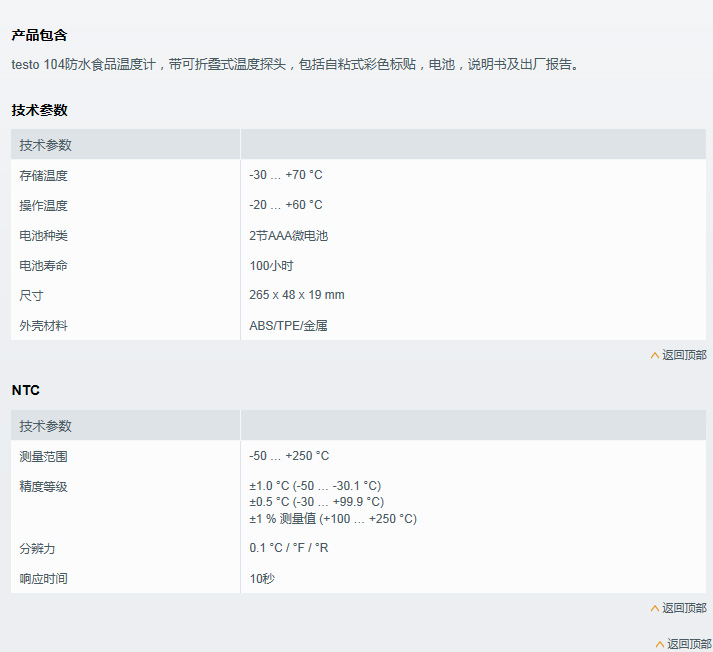Click the accuracy line ±0.5 °C (-30 … +99.9 °C)
The image size is (713, 652).
[316, 502]
